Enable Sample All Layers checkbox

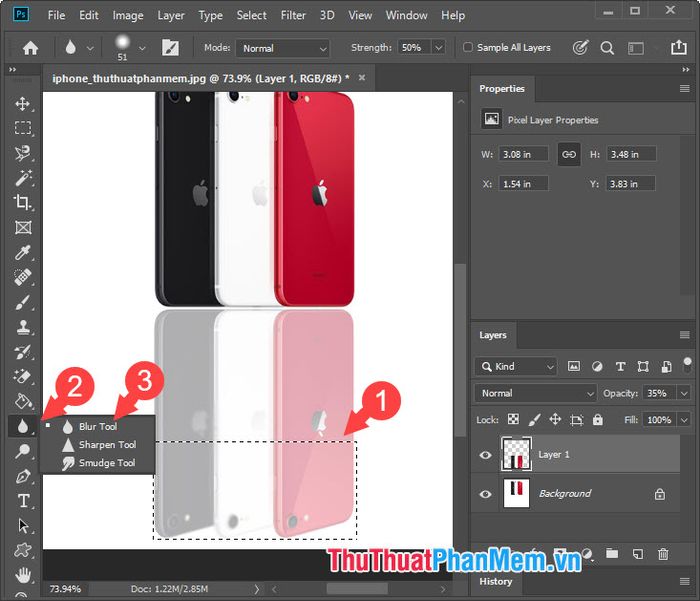467,47
